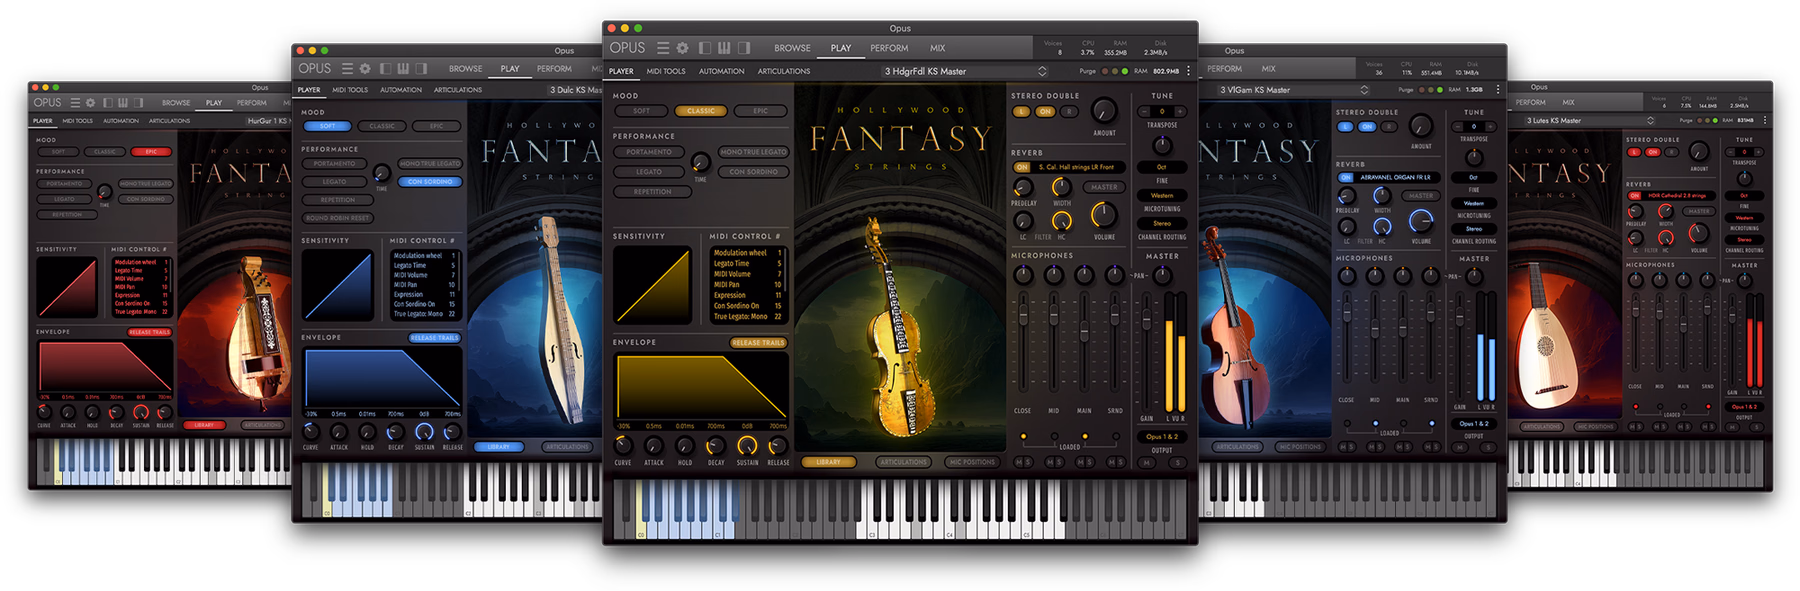Click the filter LC knob
Screen dimensions: 1800x591
[1023, 221]
